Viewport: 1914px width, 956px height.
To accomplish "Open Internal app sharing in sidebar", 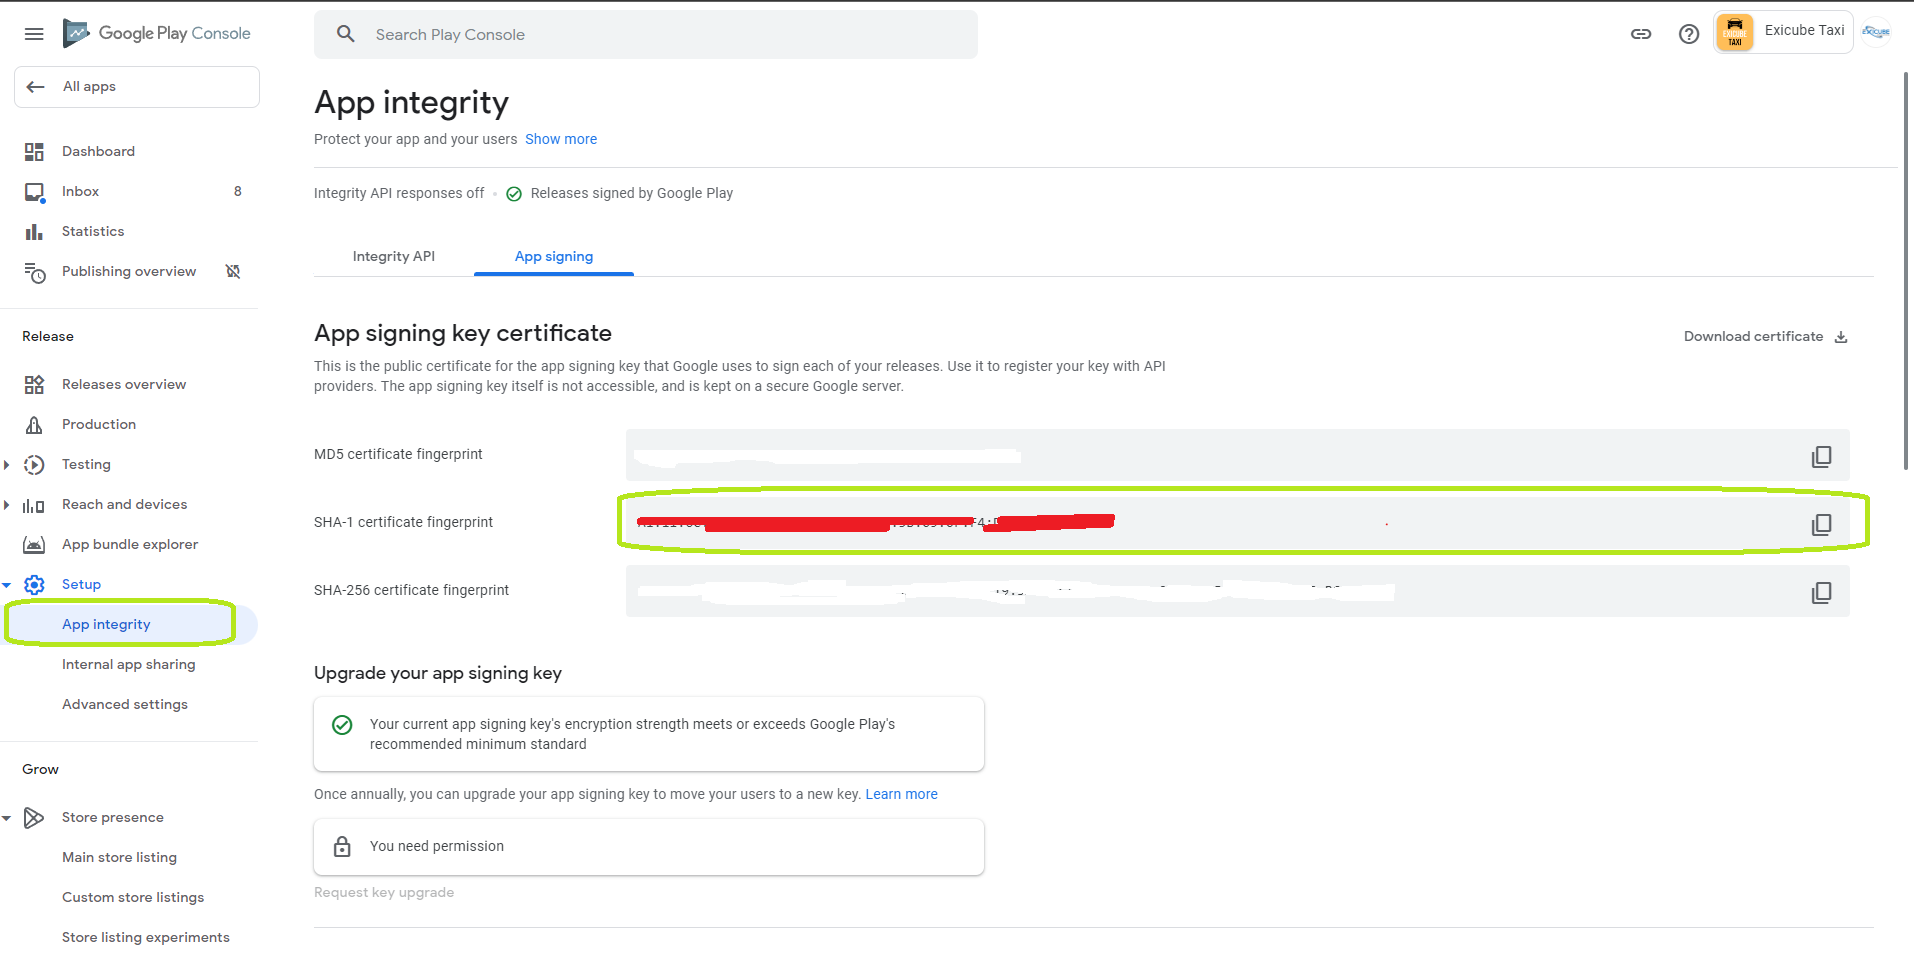I will (x=129, y=664).
